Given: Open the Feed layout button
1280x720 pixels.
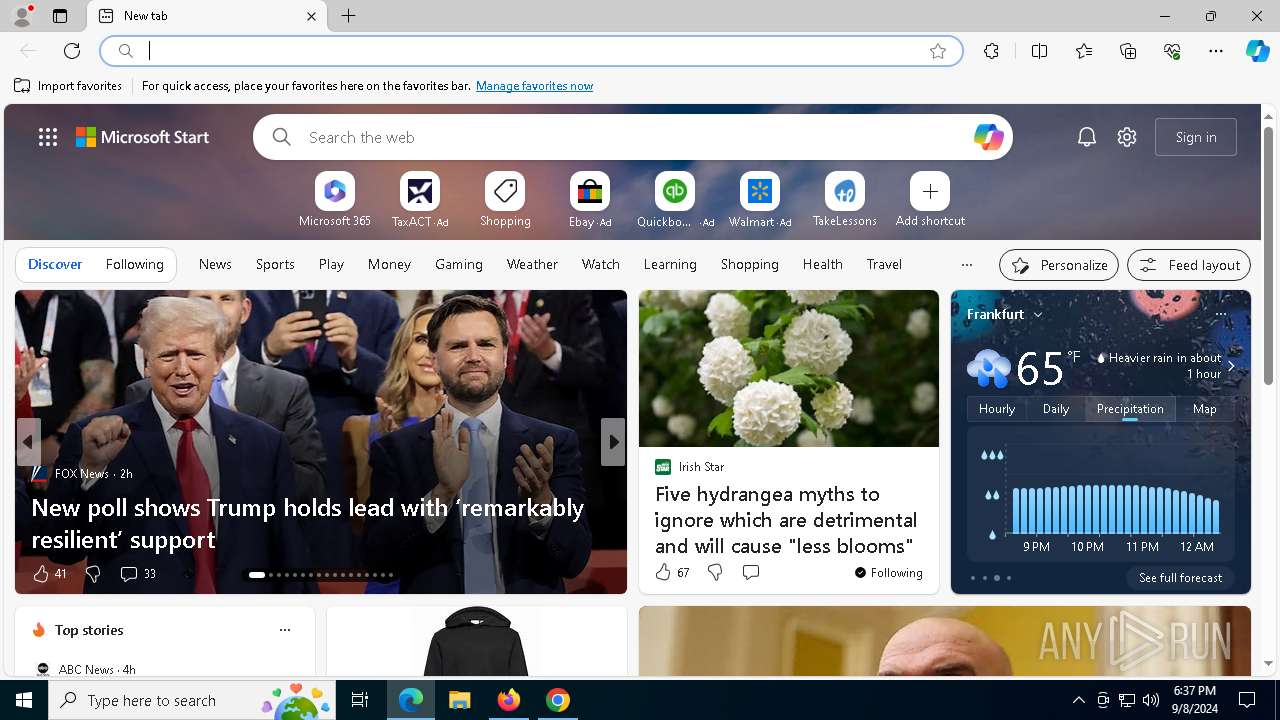Looking at the screenshot, I should pyautogui.click(x=1189, y=265).
